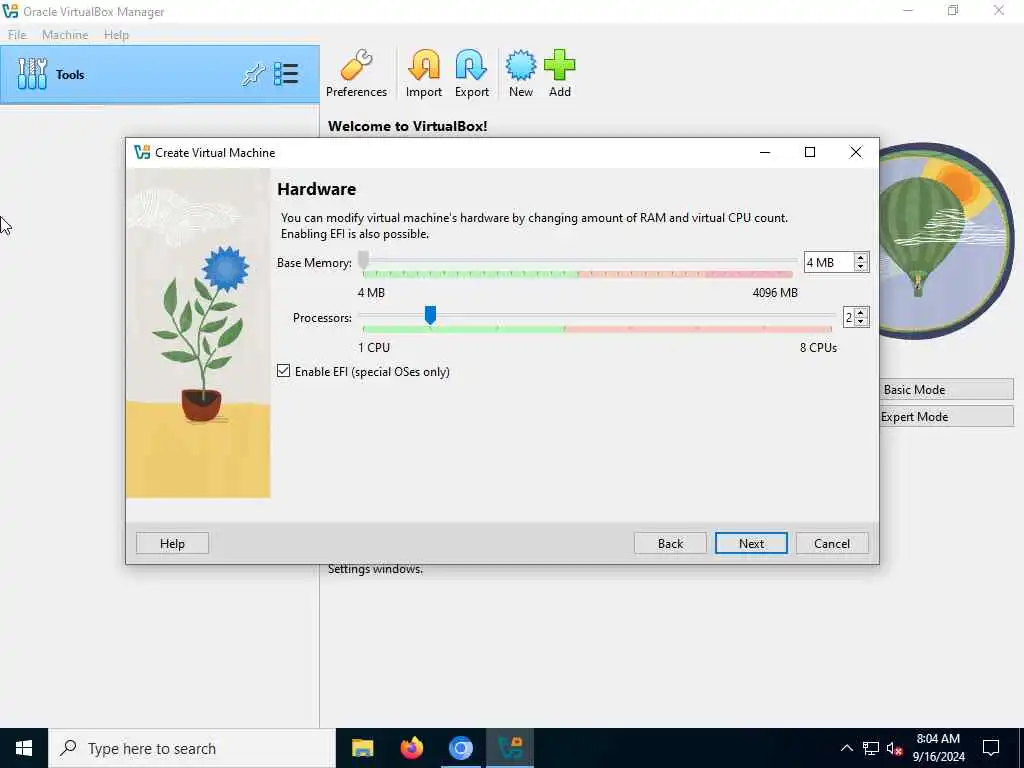Open the Windows Start menu
This screenshot has width=1024, height=768.
[24, 748]
